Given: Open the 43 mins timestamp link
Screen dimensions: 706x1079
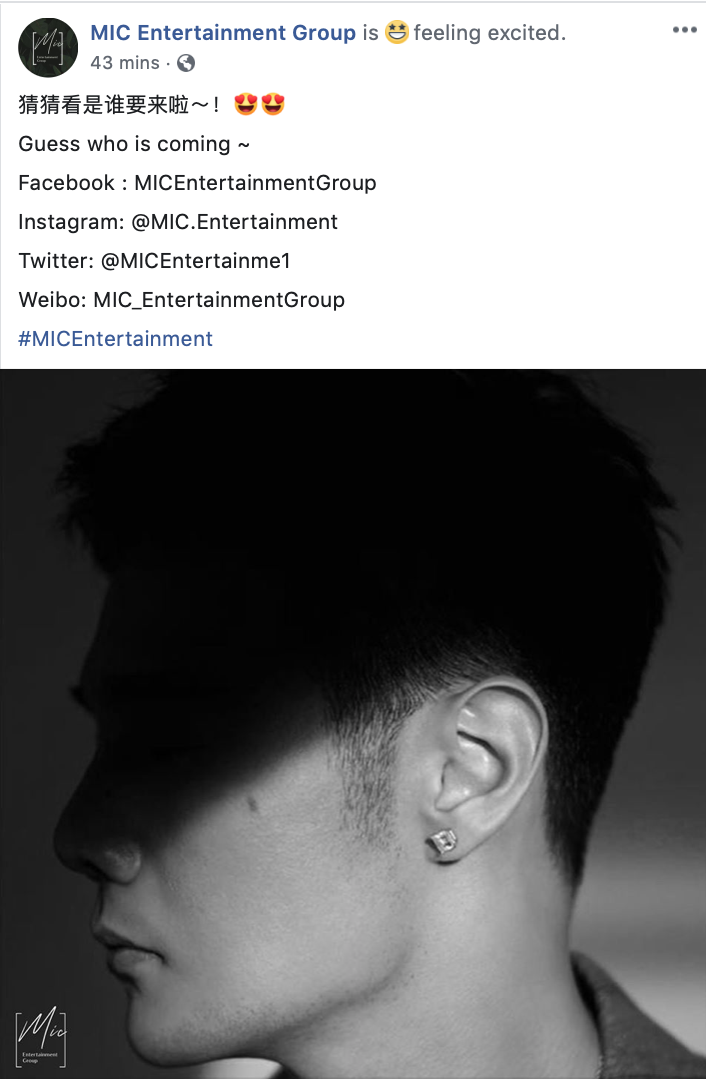Looking at the screenshot, I should (x=125, y=63).
